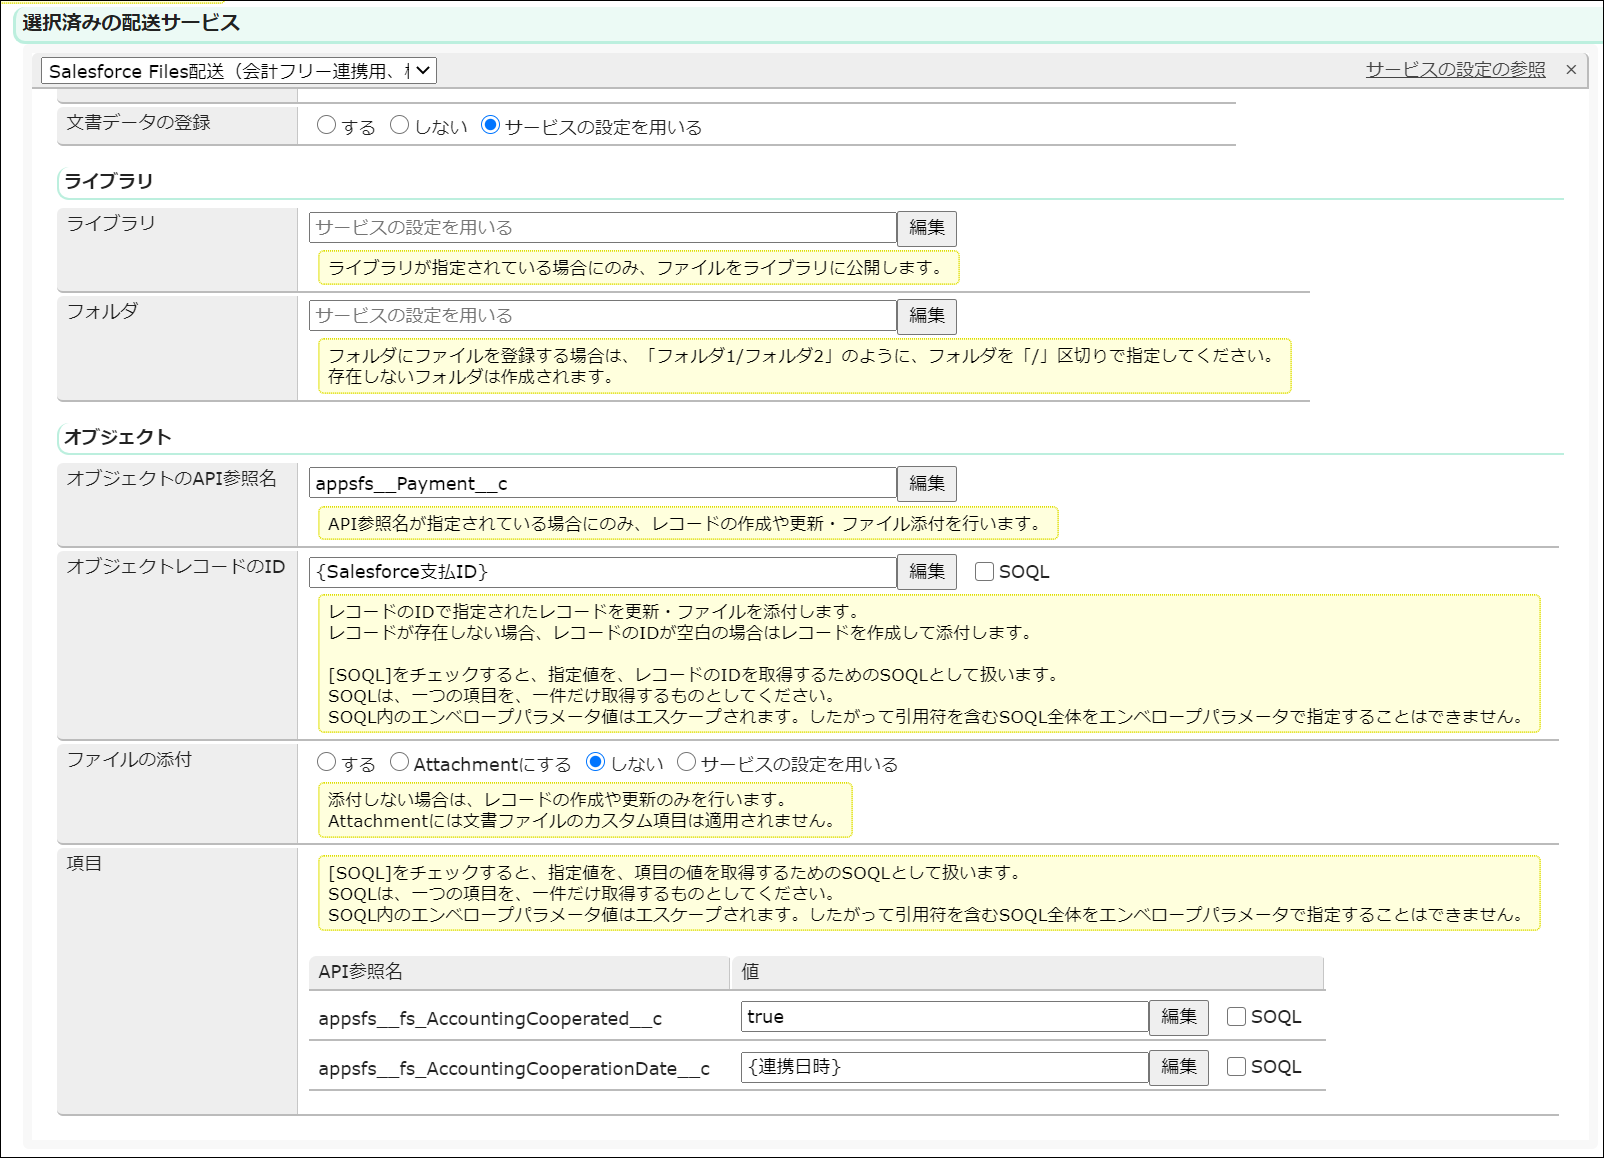This screenshot has width=1604, height=1158.
Task: Click 編集 button next to フォルダ field
Action: pos(926,316)
